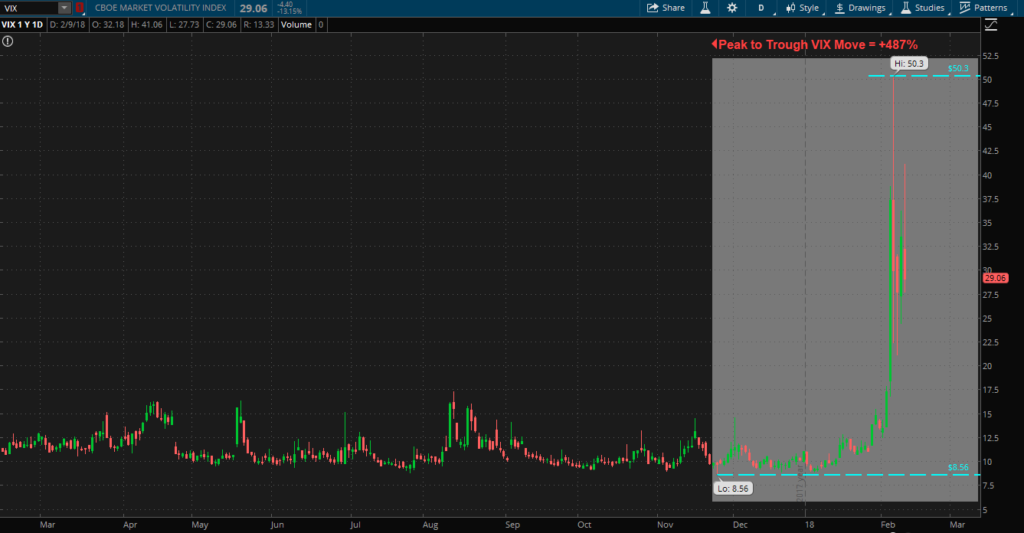Click the O: 32.18 open value
Image resolution: width=1024 pixels, height=533 pixels.
pos(108,25)
